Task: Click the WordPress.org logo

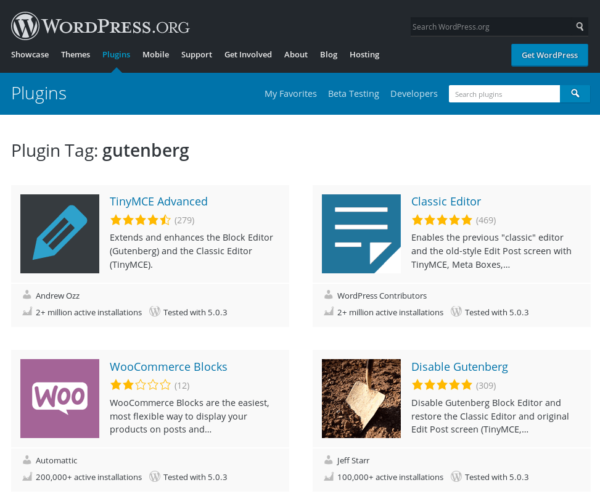Action: point(100,26)
